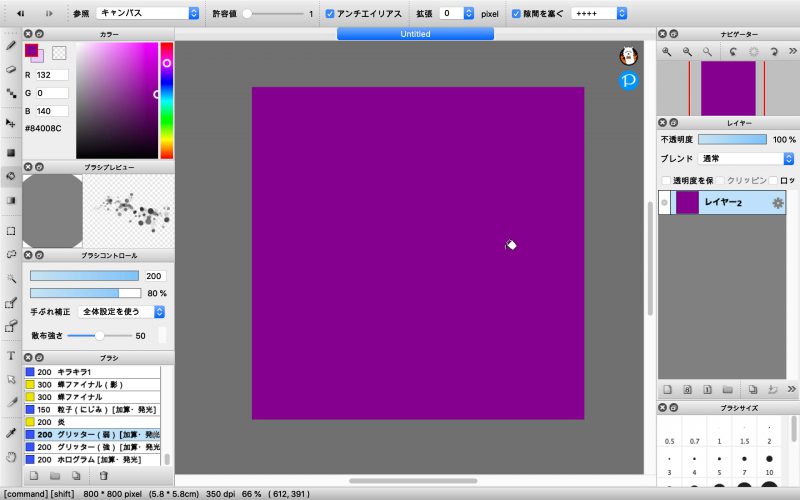This screenshot has width=800, height=500.
Task: Click the rainbow hue slider bar
Action: [166, 100]
